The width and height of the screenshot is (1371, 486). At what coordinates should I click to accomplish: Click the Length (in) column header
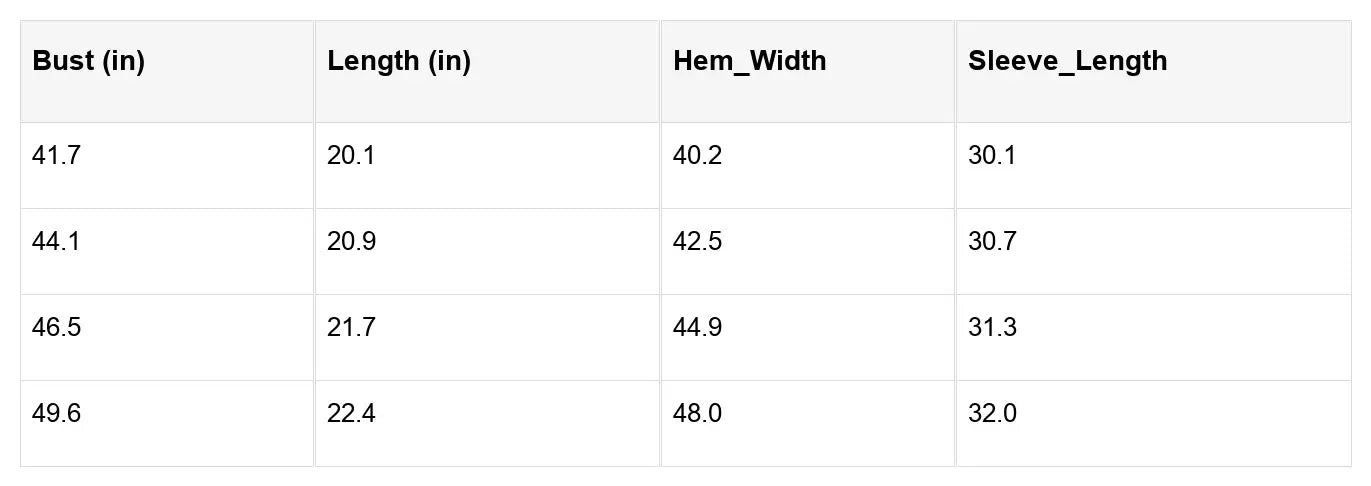click(399, 61)
